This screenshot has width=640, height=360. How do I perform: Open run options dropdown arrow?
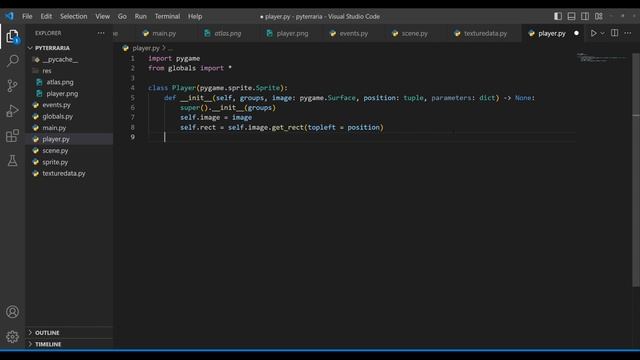point(602,33)
